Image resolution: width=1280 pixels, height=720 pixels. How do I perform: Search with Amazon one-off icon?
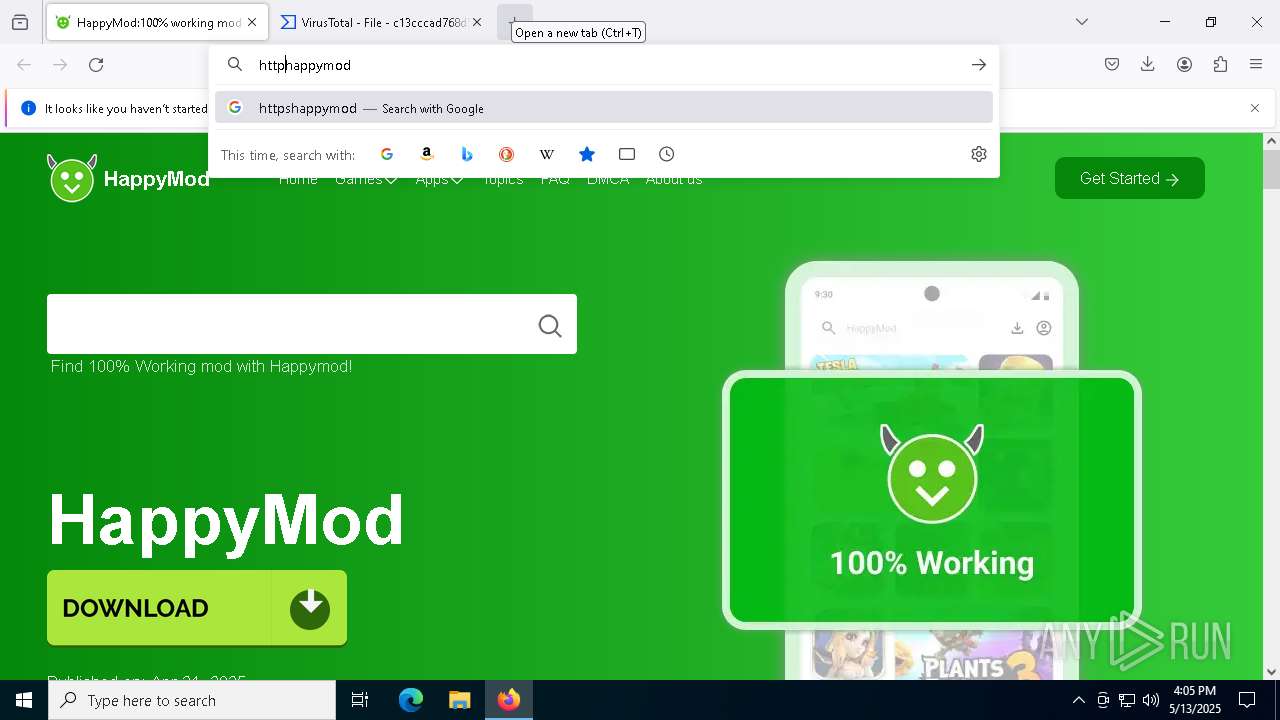(427, 154)
